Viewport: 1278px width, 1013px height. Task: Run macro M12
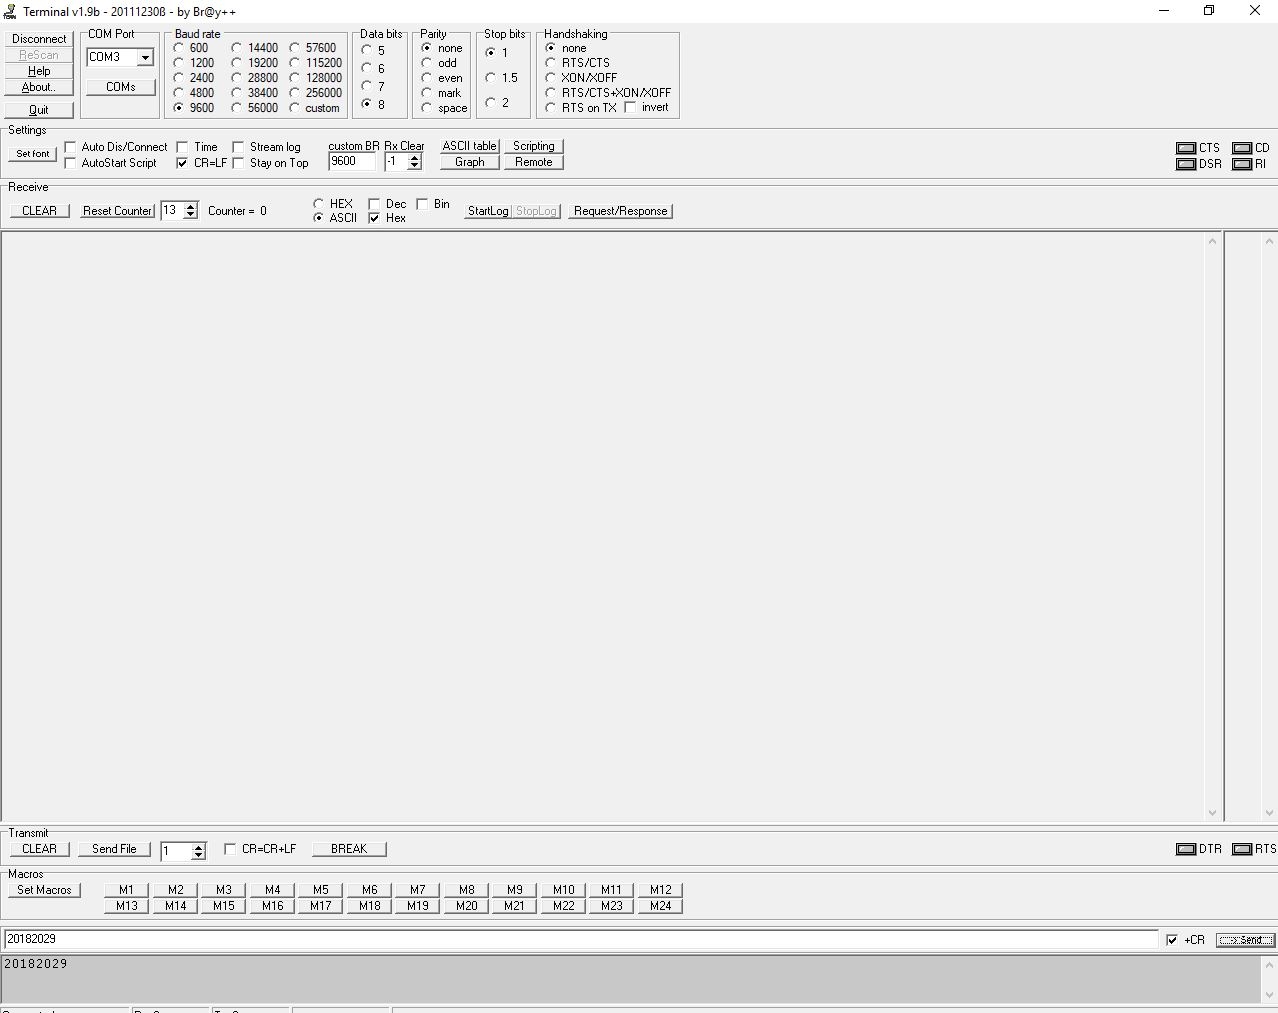pyautogui.click(x=661, y=890)
